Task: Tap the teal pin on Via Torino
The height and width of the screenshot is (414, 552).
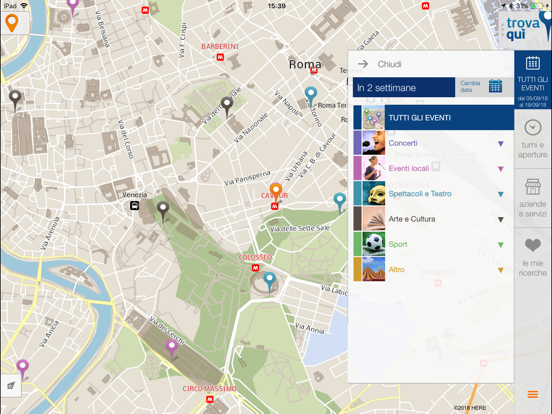Action: click(x=310, y=96)
